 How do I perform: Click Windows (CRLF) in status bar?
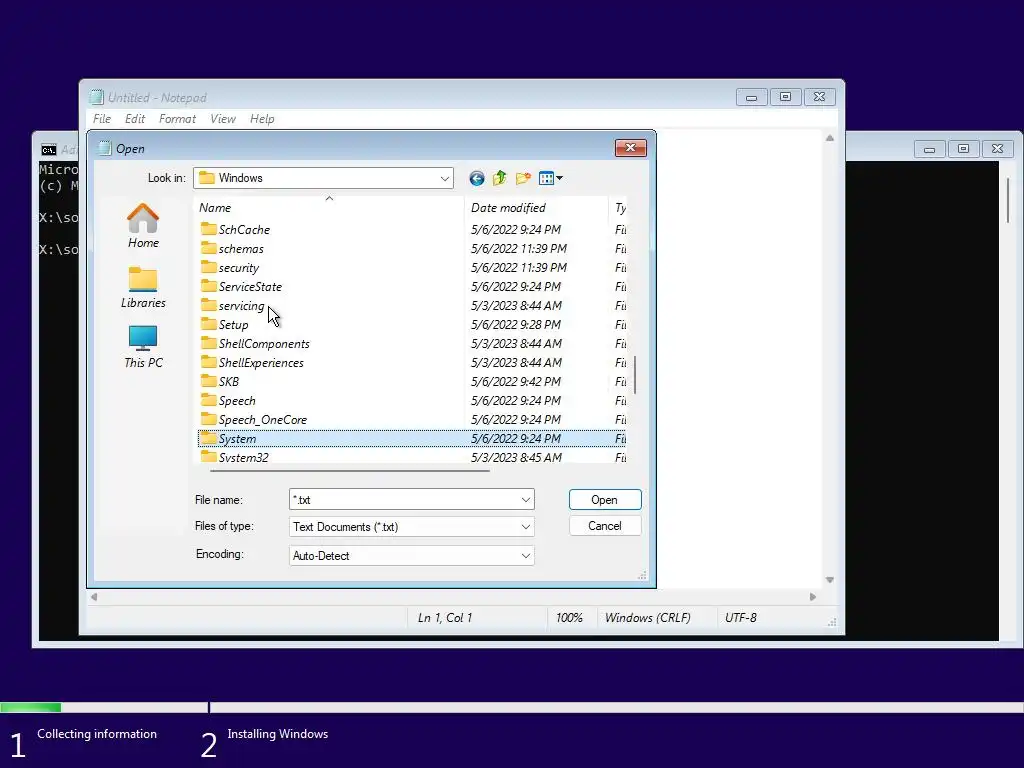tap(647, 618)
